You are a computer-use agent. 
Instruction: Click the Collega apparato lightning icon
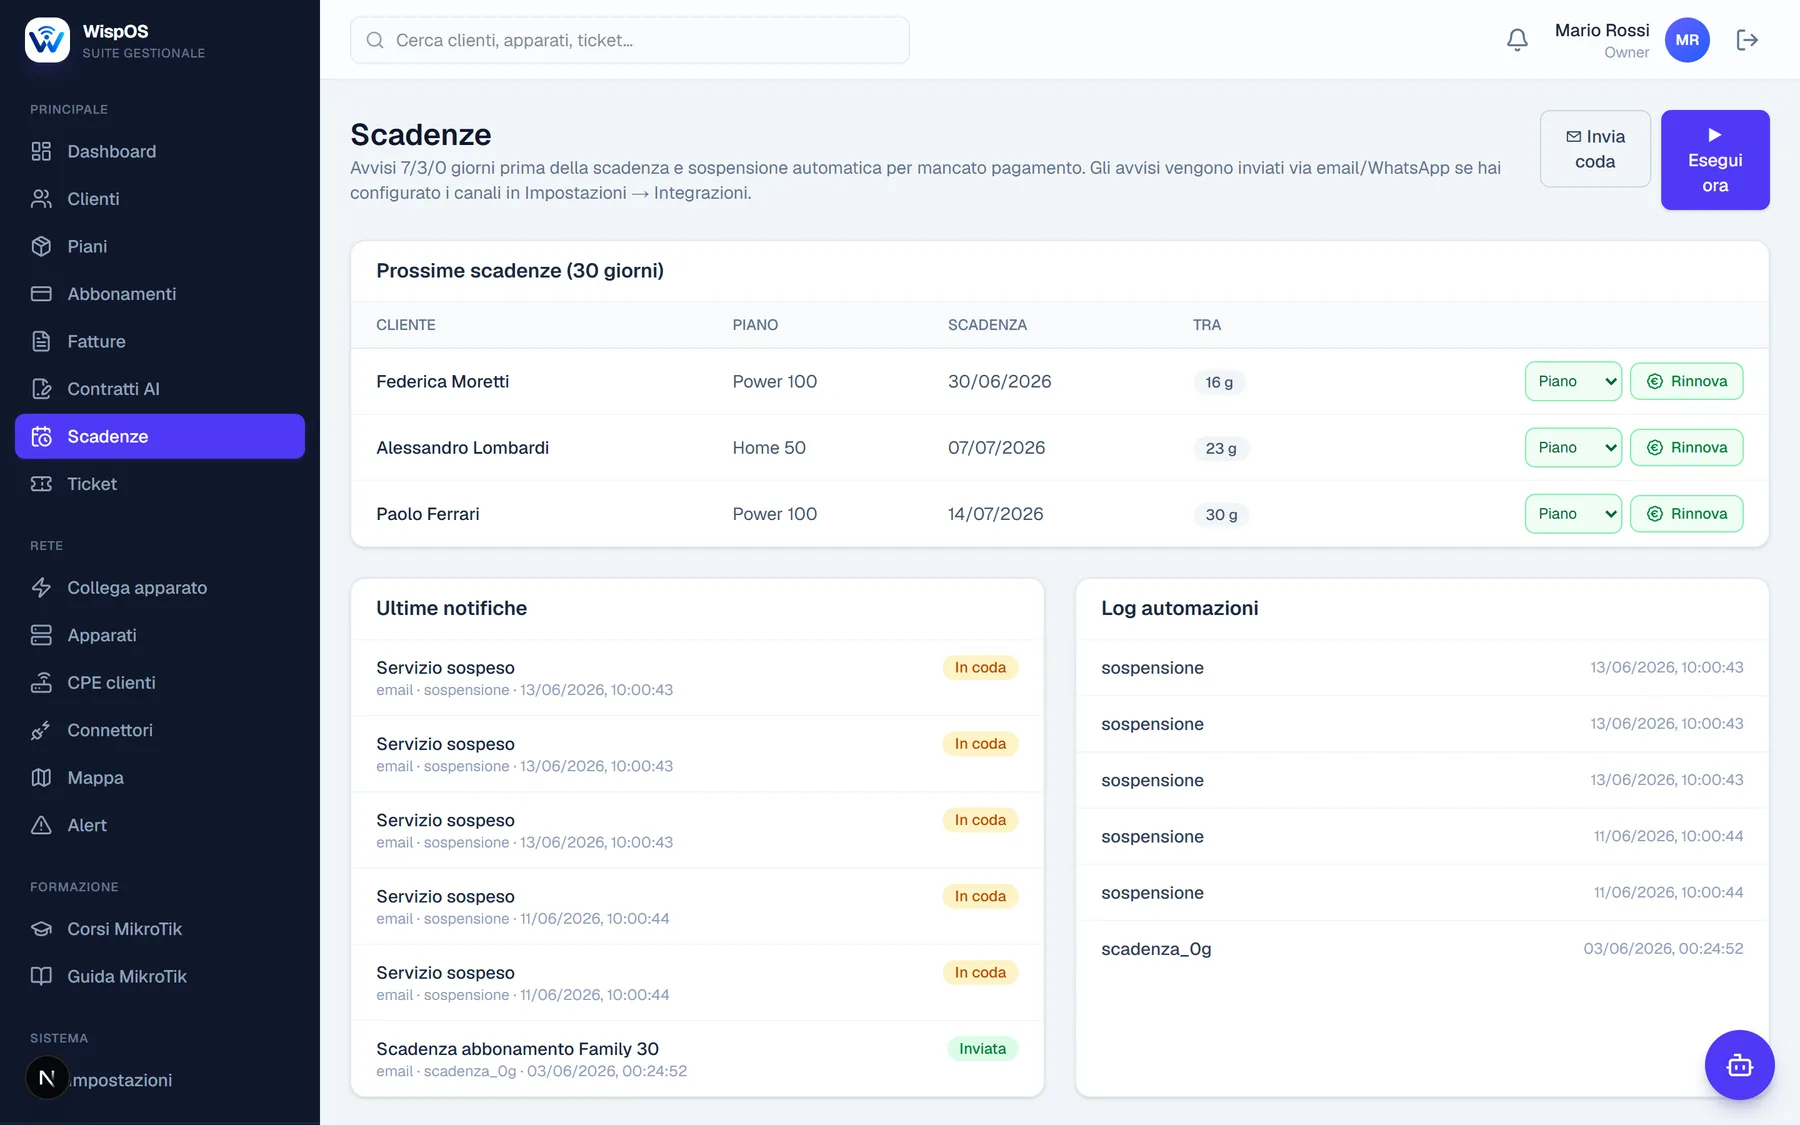41,588
